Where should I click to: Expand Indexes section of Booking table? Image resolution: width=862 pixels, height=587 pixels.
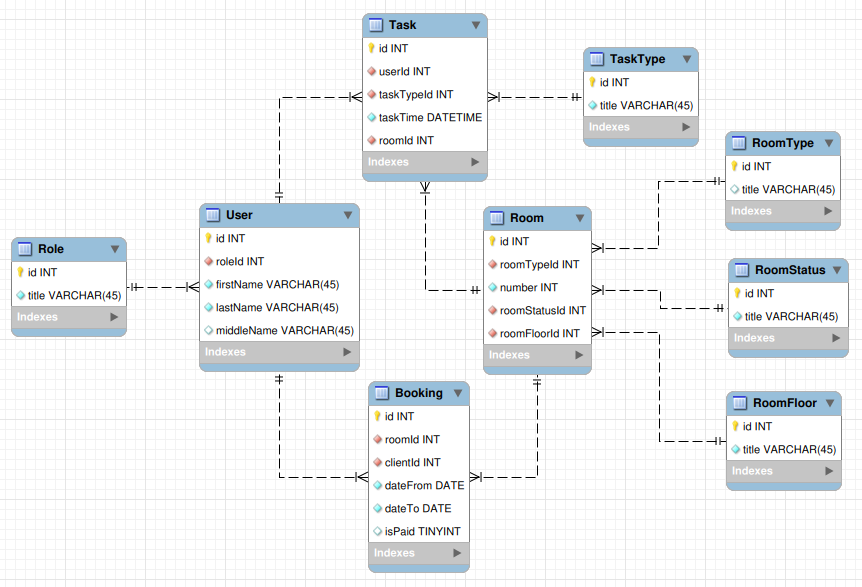[x=457, y=553]
